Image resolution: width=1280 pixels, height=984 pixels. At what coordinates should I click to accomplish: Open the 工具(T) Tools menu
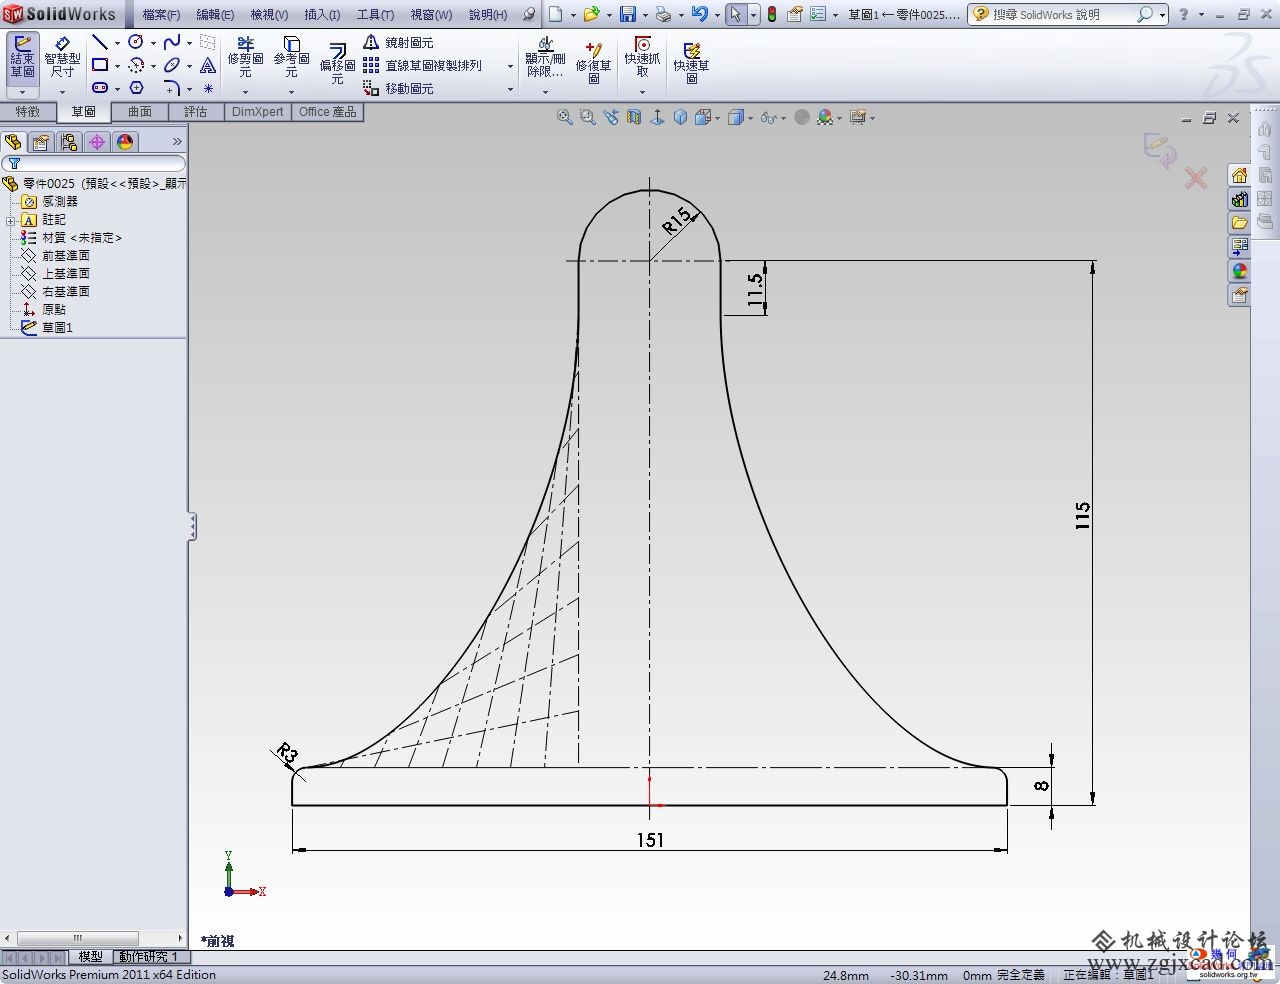[x=376, y=15]
